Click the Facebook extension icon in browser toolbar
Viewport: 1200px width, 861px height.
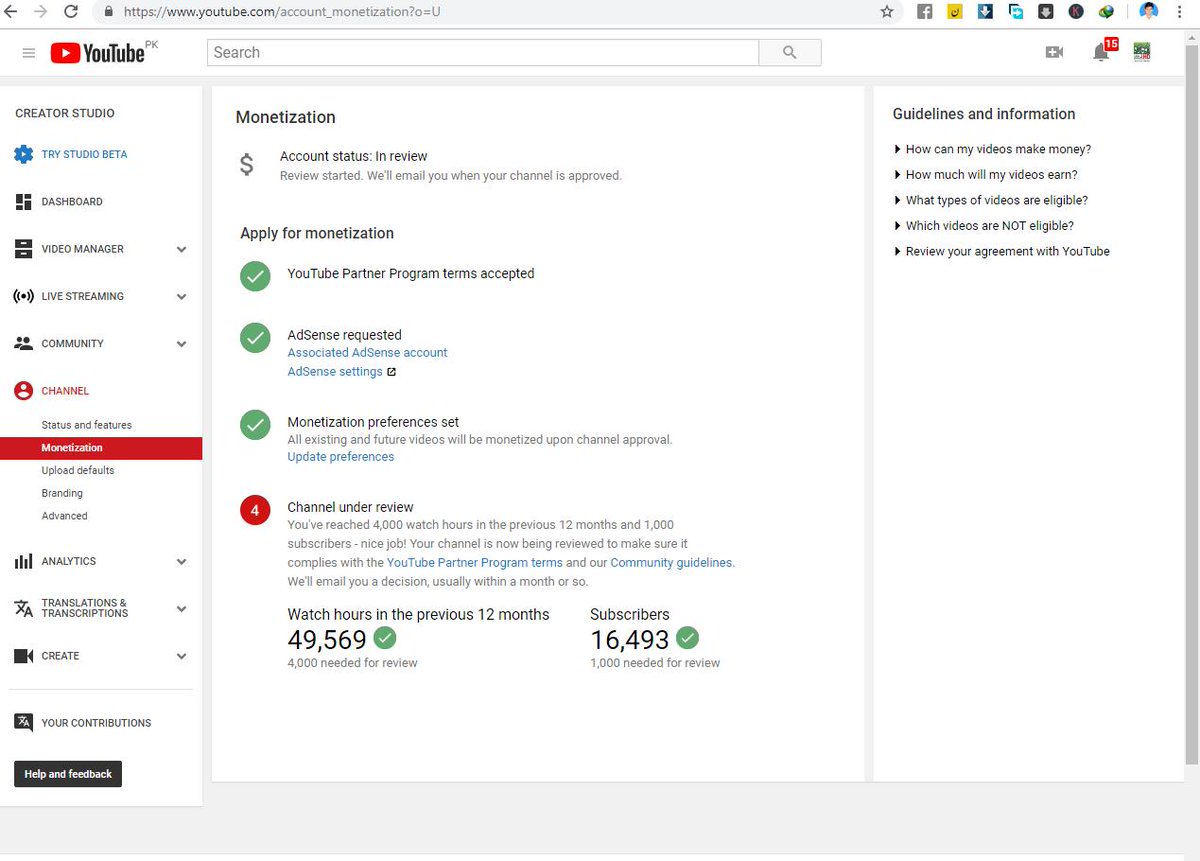coord(925,12)
